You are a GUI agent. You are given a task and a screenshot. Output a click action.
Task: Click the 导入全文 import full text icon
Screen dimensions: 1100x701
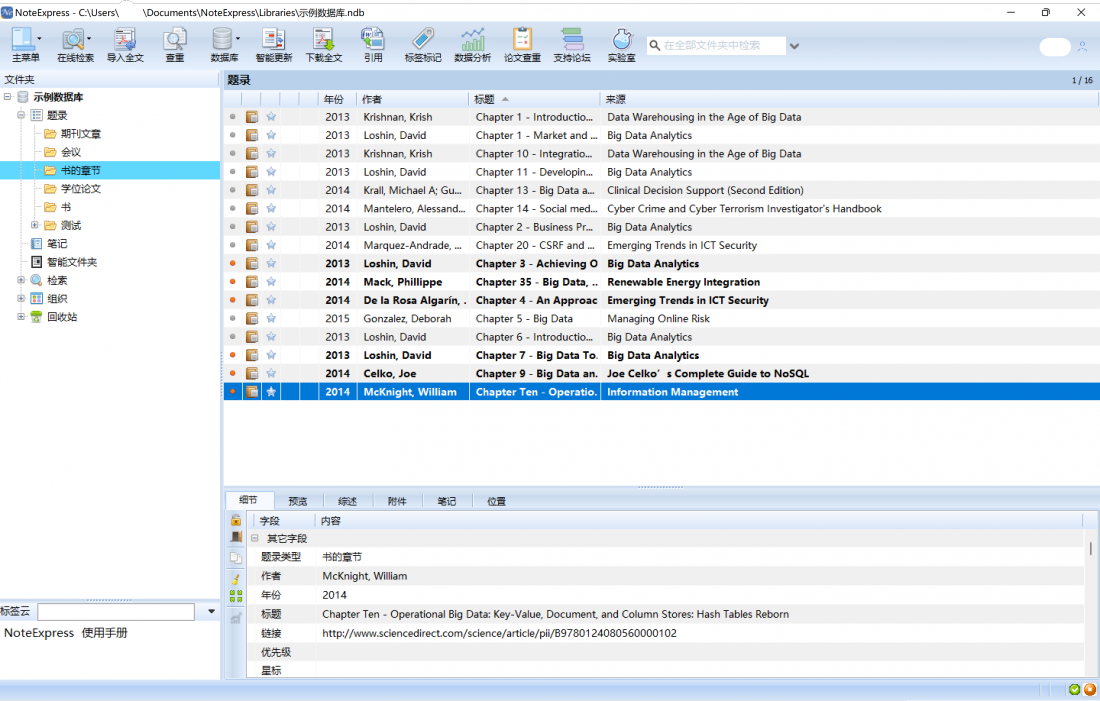(x=125, y=45)
